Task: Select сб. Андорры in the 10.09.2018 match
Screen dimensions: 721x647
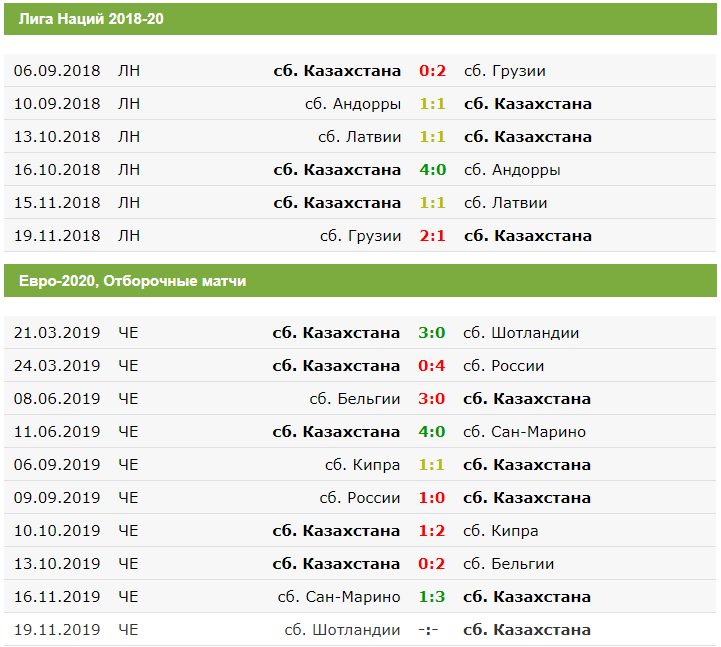Action: pyautogui.click(x=353, y=104)
